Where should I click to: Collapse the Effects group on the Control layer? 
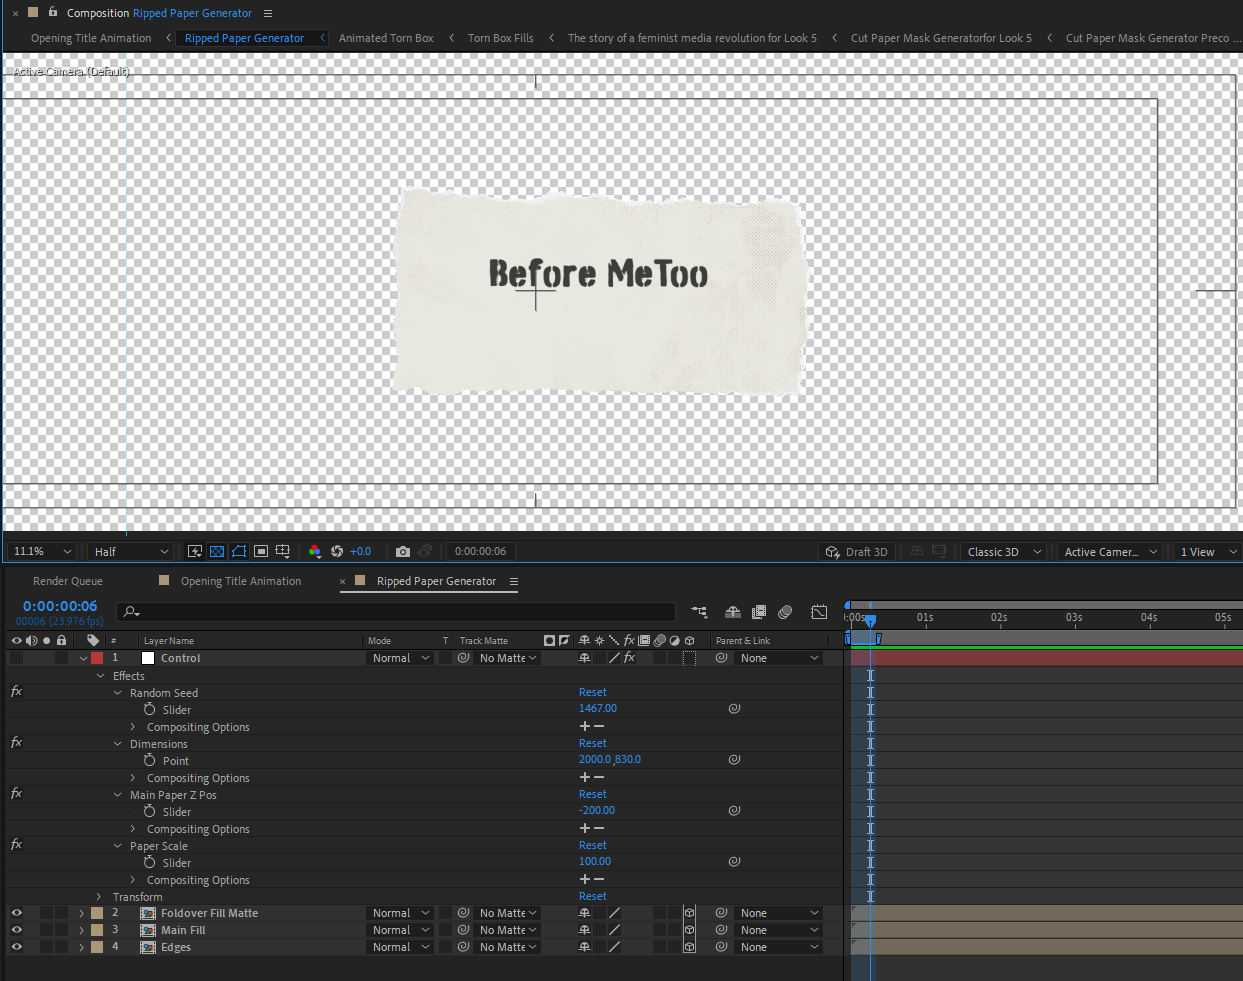[100, 676]
